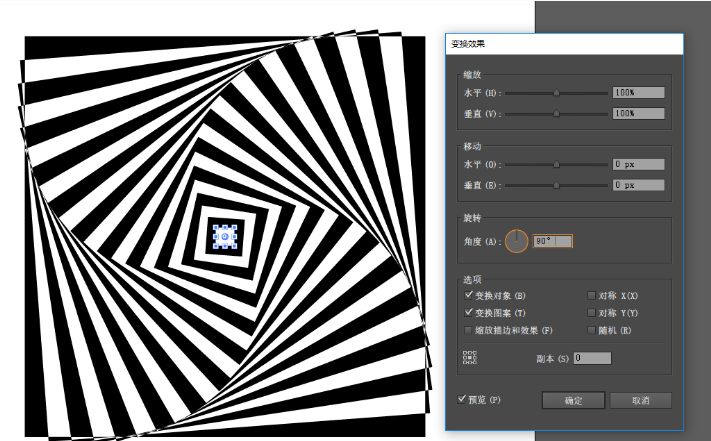Click the 取消 cancel button

click(641, 401)
